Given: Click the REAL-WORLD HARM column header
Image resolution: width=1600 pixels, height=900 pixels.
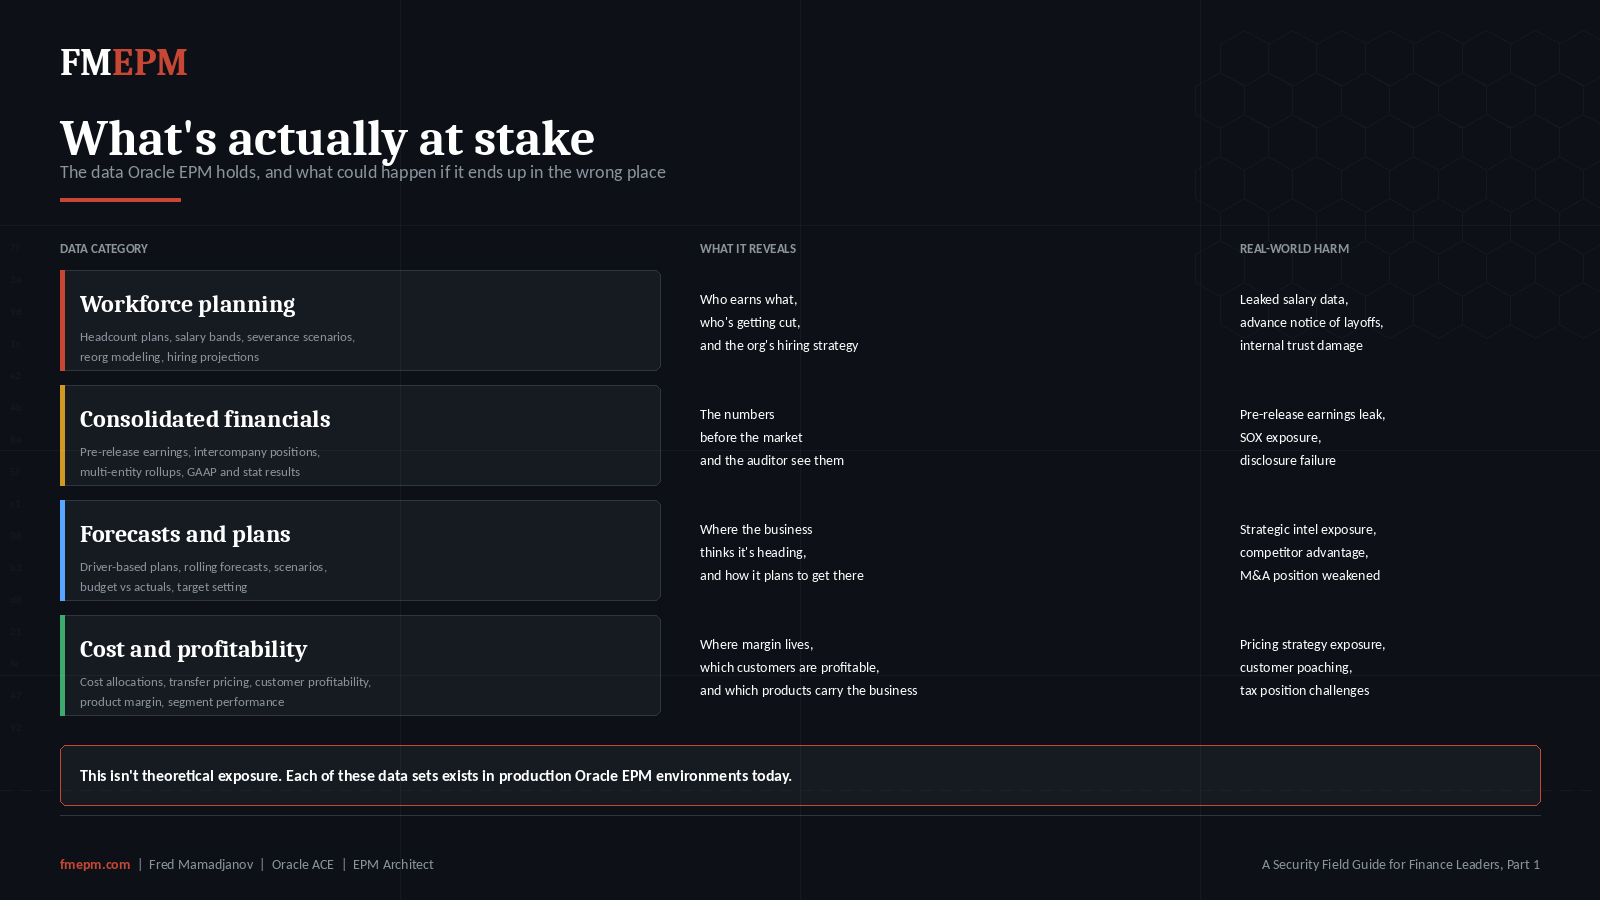Looking at the screenshot, I should 1294,249.
